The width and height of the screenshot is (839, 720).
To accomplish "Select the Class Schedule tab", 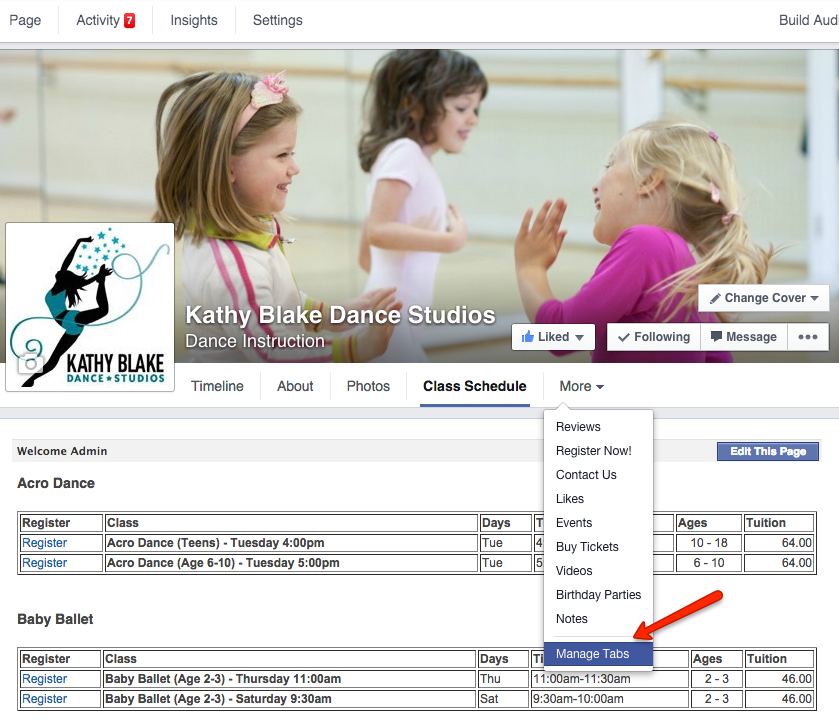I will click(x=475, y=386).
